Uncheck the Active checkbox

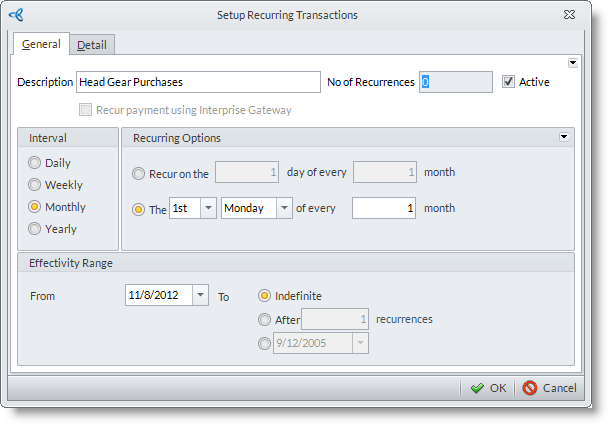pyautogui.click(x=508, y=82)
